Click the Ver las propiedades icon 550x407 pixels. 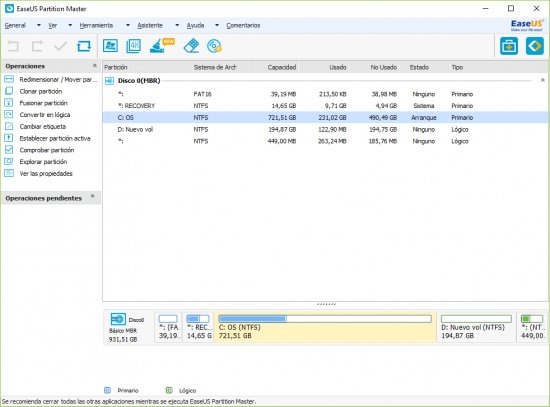(9, 173)
